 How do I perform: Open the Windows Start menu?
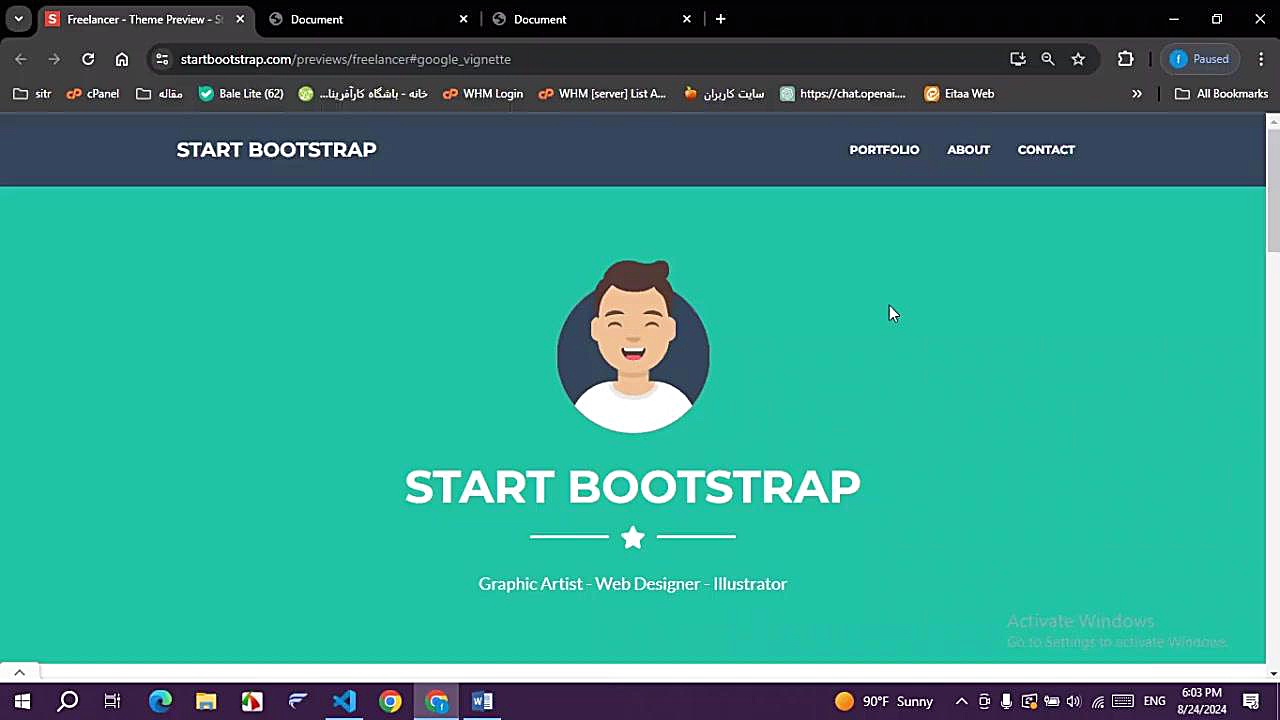click(x=22, y=701)
